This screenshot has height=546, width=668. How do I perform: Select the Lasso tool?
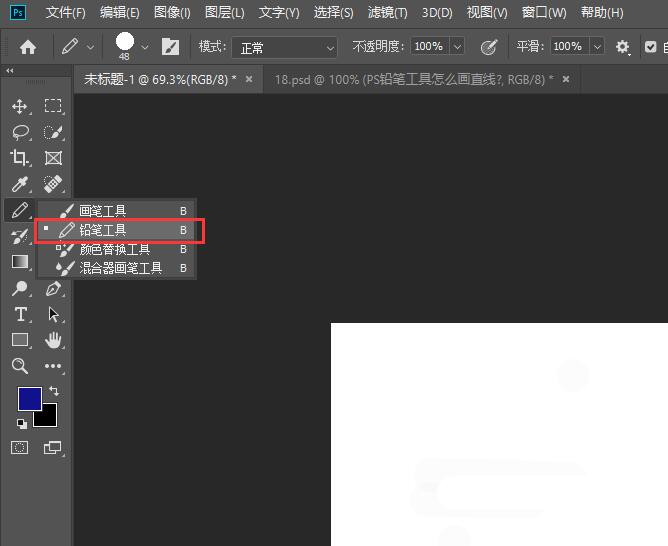coord(20,132)
